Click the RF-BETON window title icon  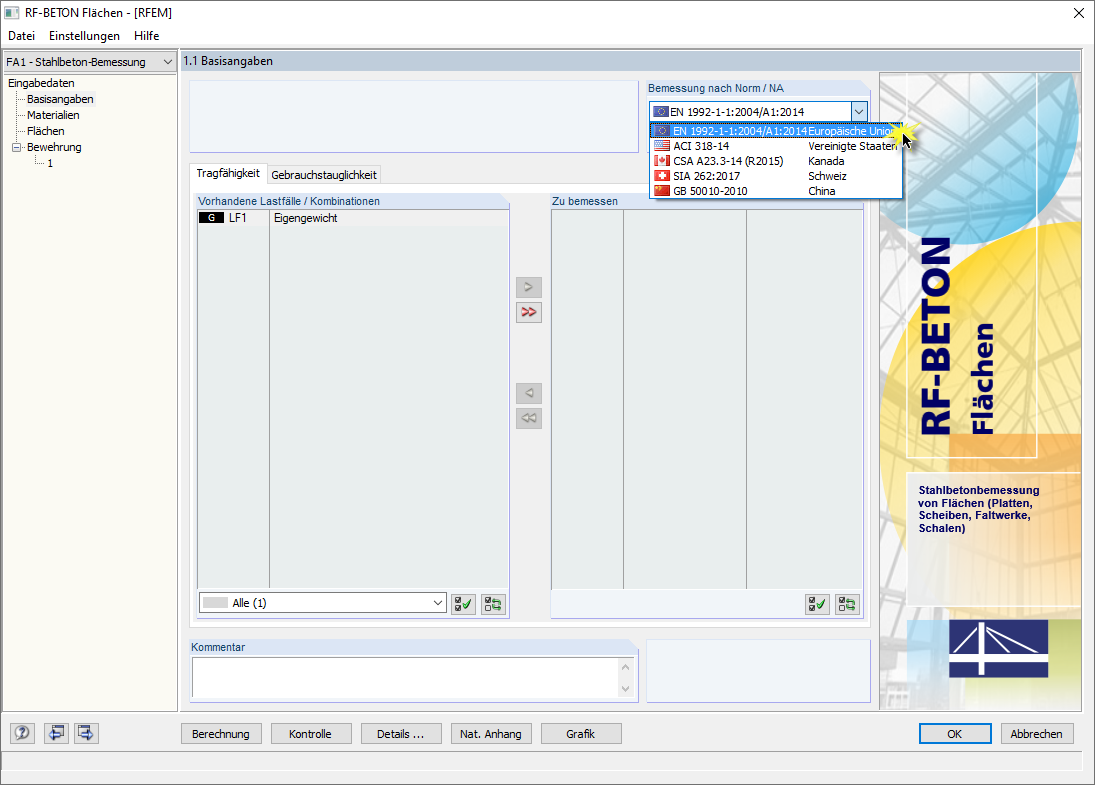pyautogui.click(x=11, y=13)
